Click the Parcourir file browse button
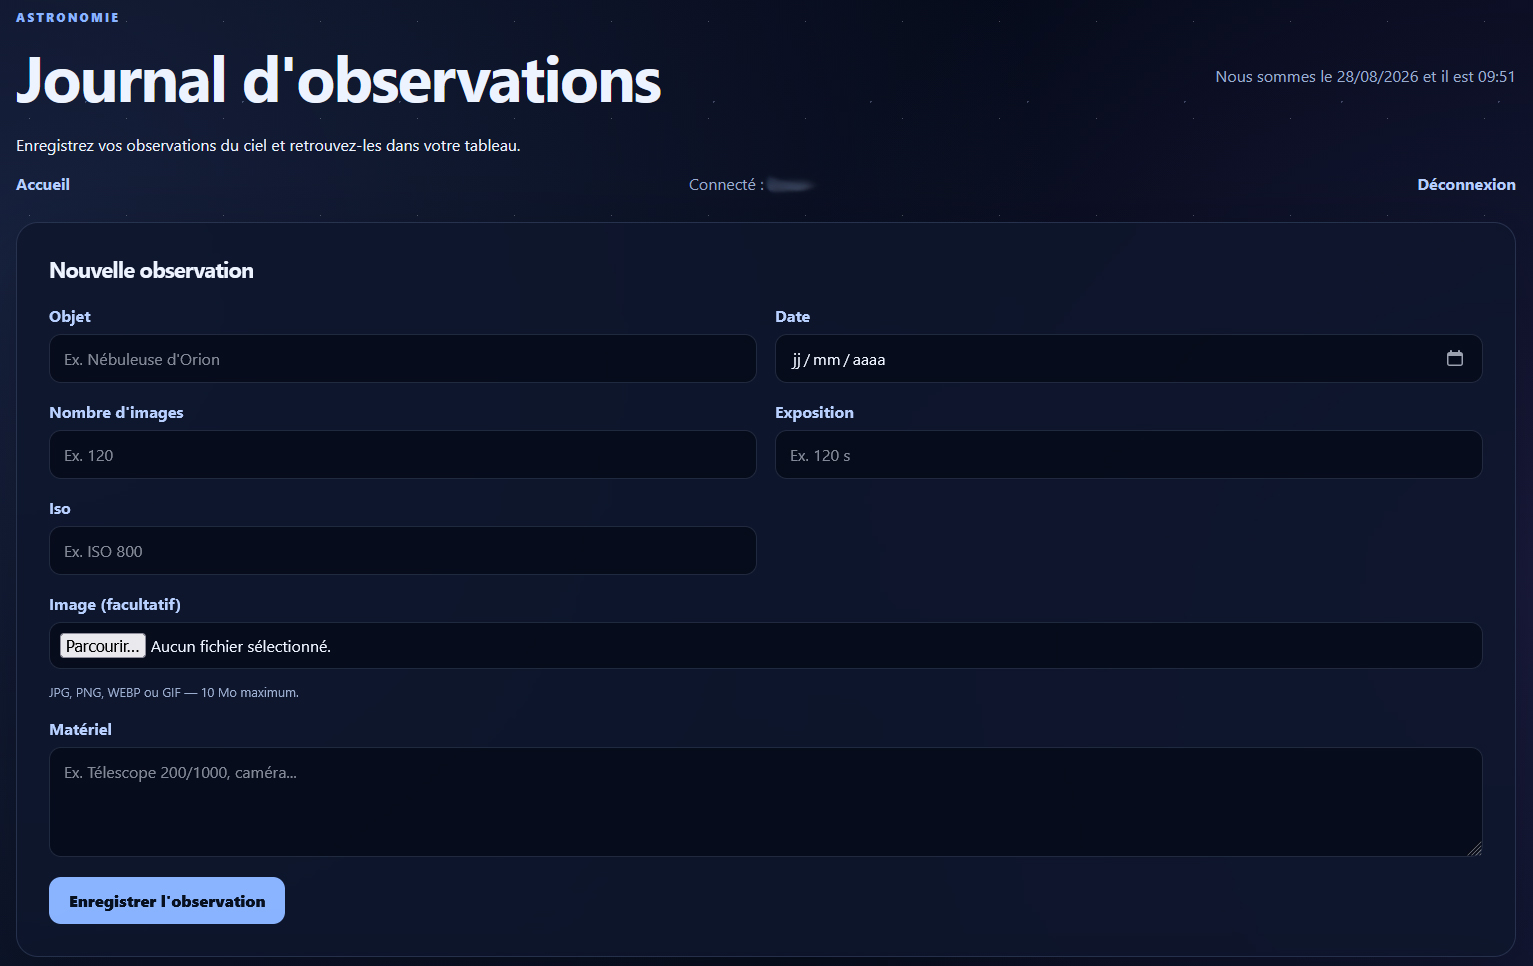 [103, 646]
